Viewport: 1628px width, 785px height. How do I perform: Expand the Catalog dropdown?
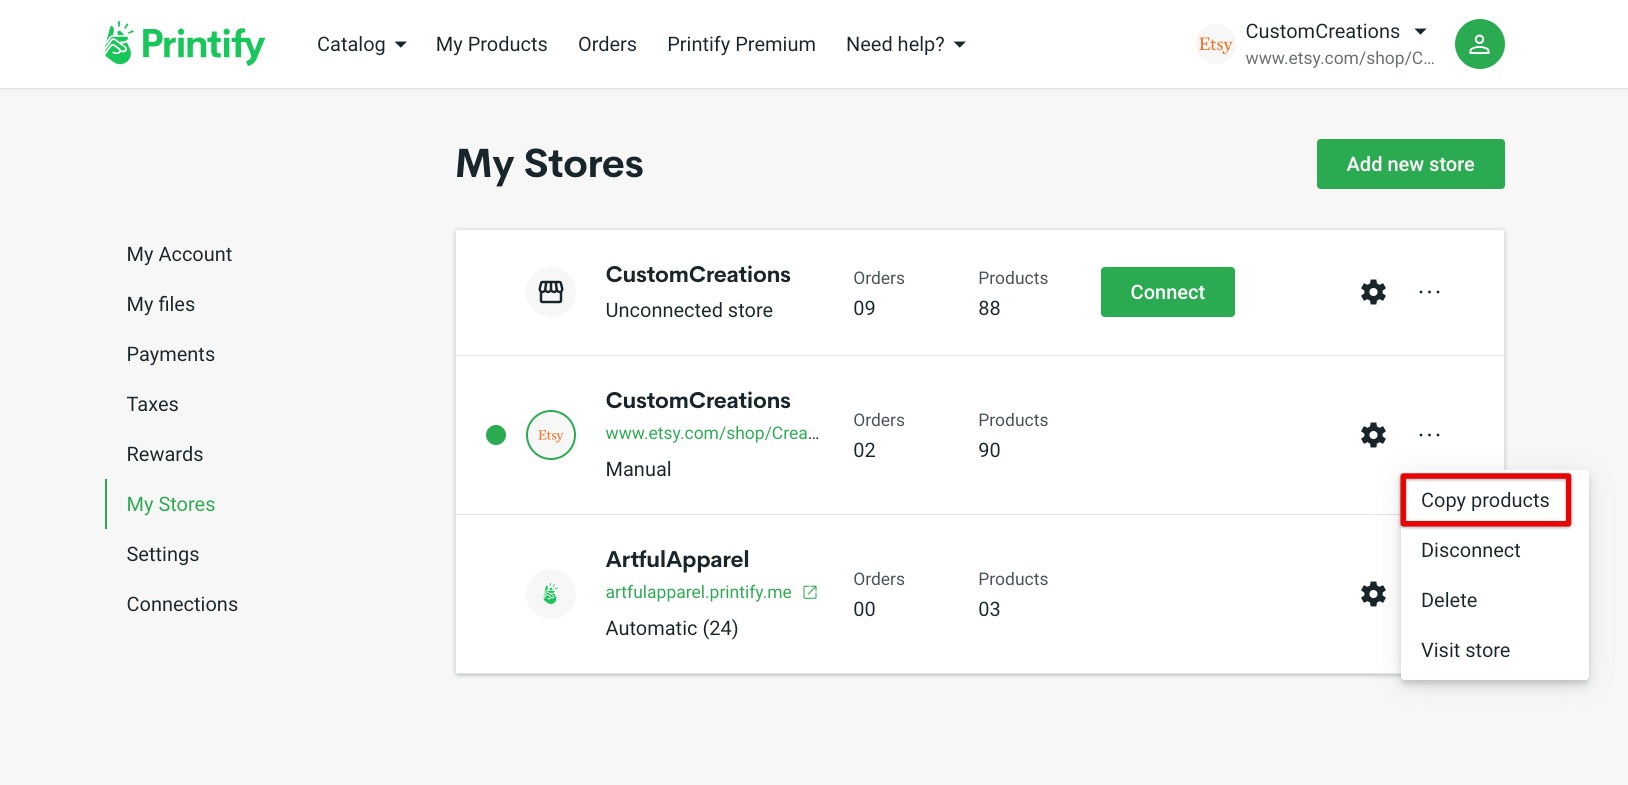pyautogui.click(x=362, y=44)
